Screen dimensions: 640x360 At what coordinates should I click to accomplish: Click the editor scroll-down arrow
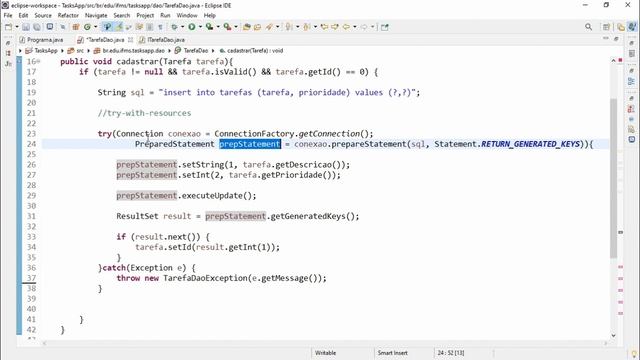coord(613,336)
